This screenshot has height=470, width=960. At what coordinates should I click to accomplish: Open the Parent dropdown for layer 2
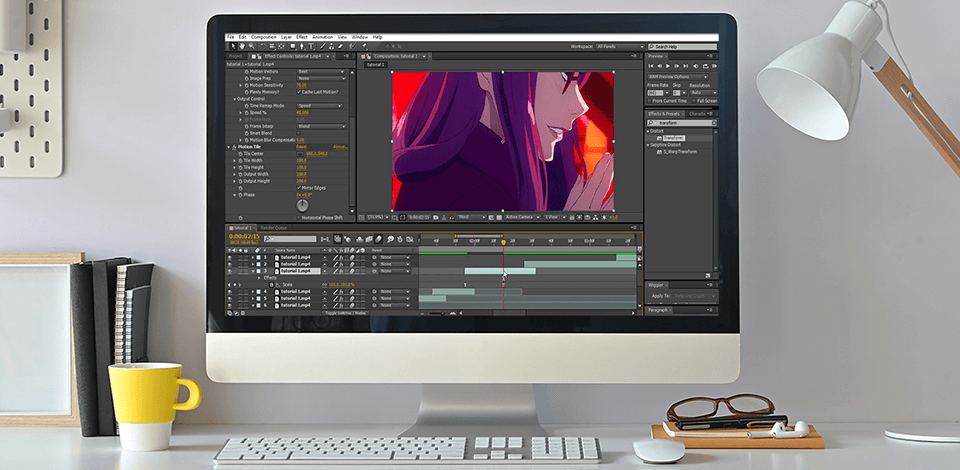[x=394, y=264]
